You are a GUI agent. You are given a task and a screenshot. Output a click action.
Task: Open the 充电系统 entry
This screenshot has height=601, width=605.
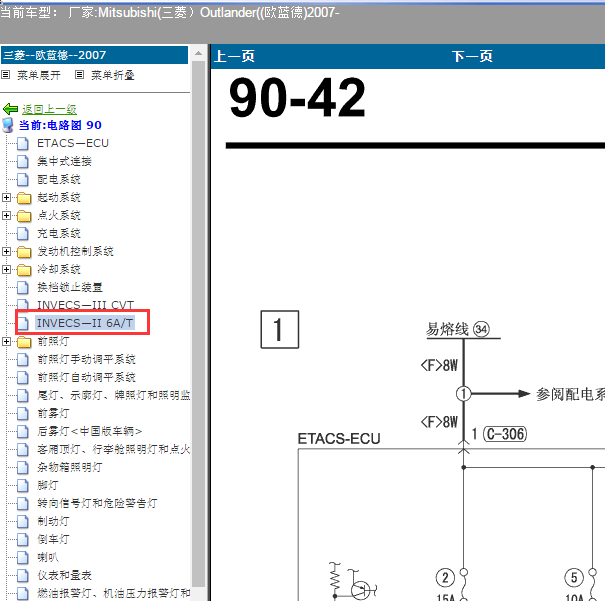(59, 233)
